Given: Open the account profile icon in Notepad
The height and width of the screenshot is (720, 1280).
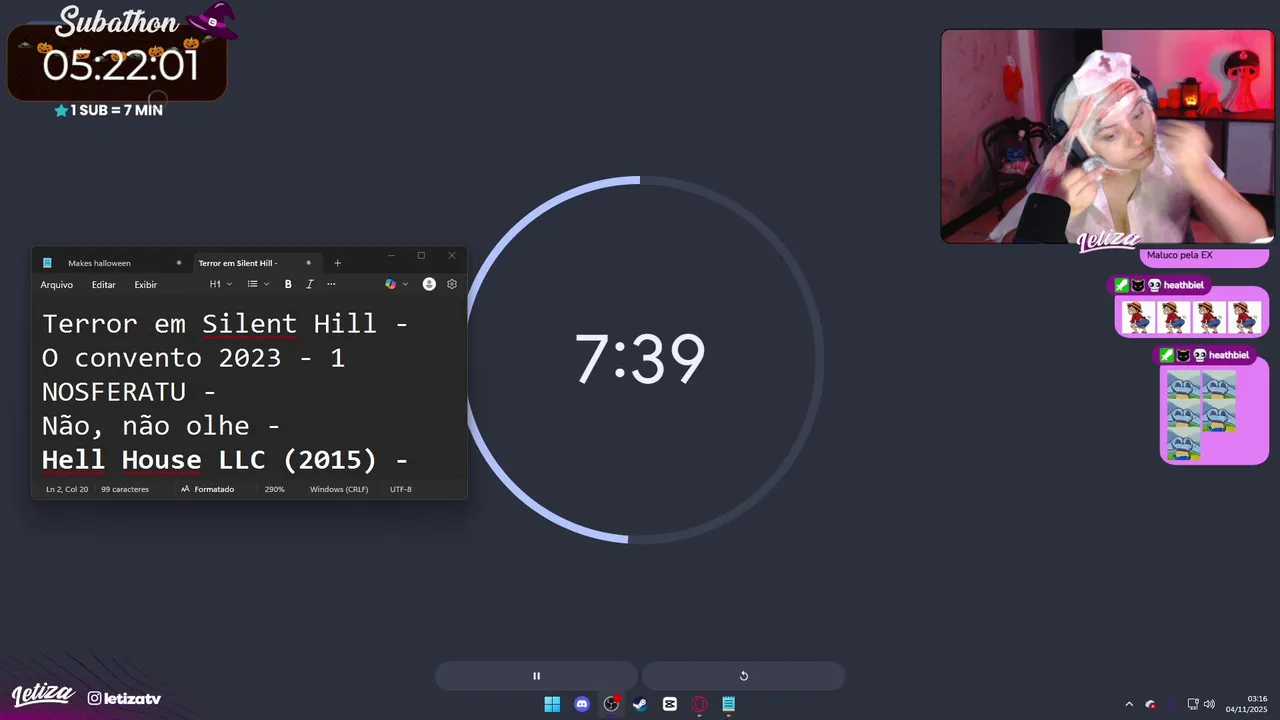Looking at the screenshot, I should (x=429, y=285).
